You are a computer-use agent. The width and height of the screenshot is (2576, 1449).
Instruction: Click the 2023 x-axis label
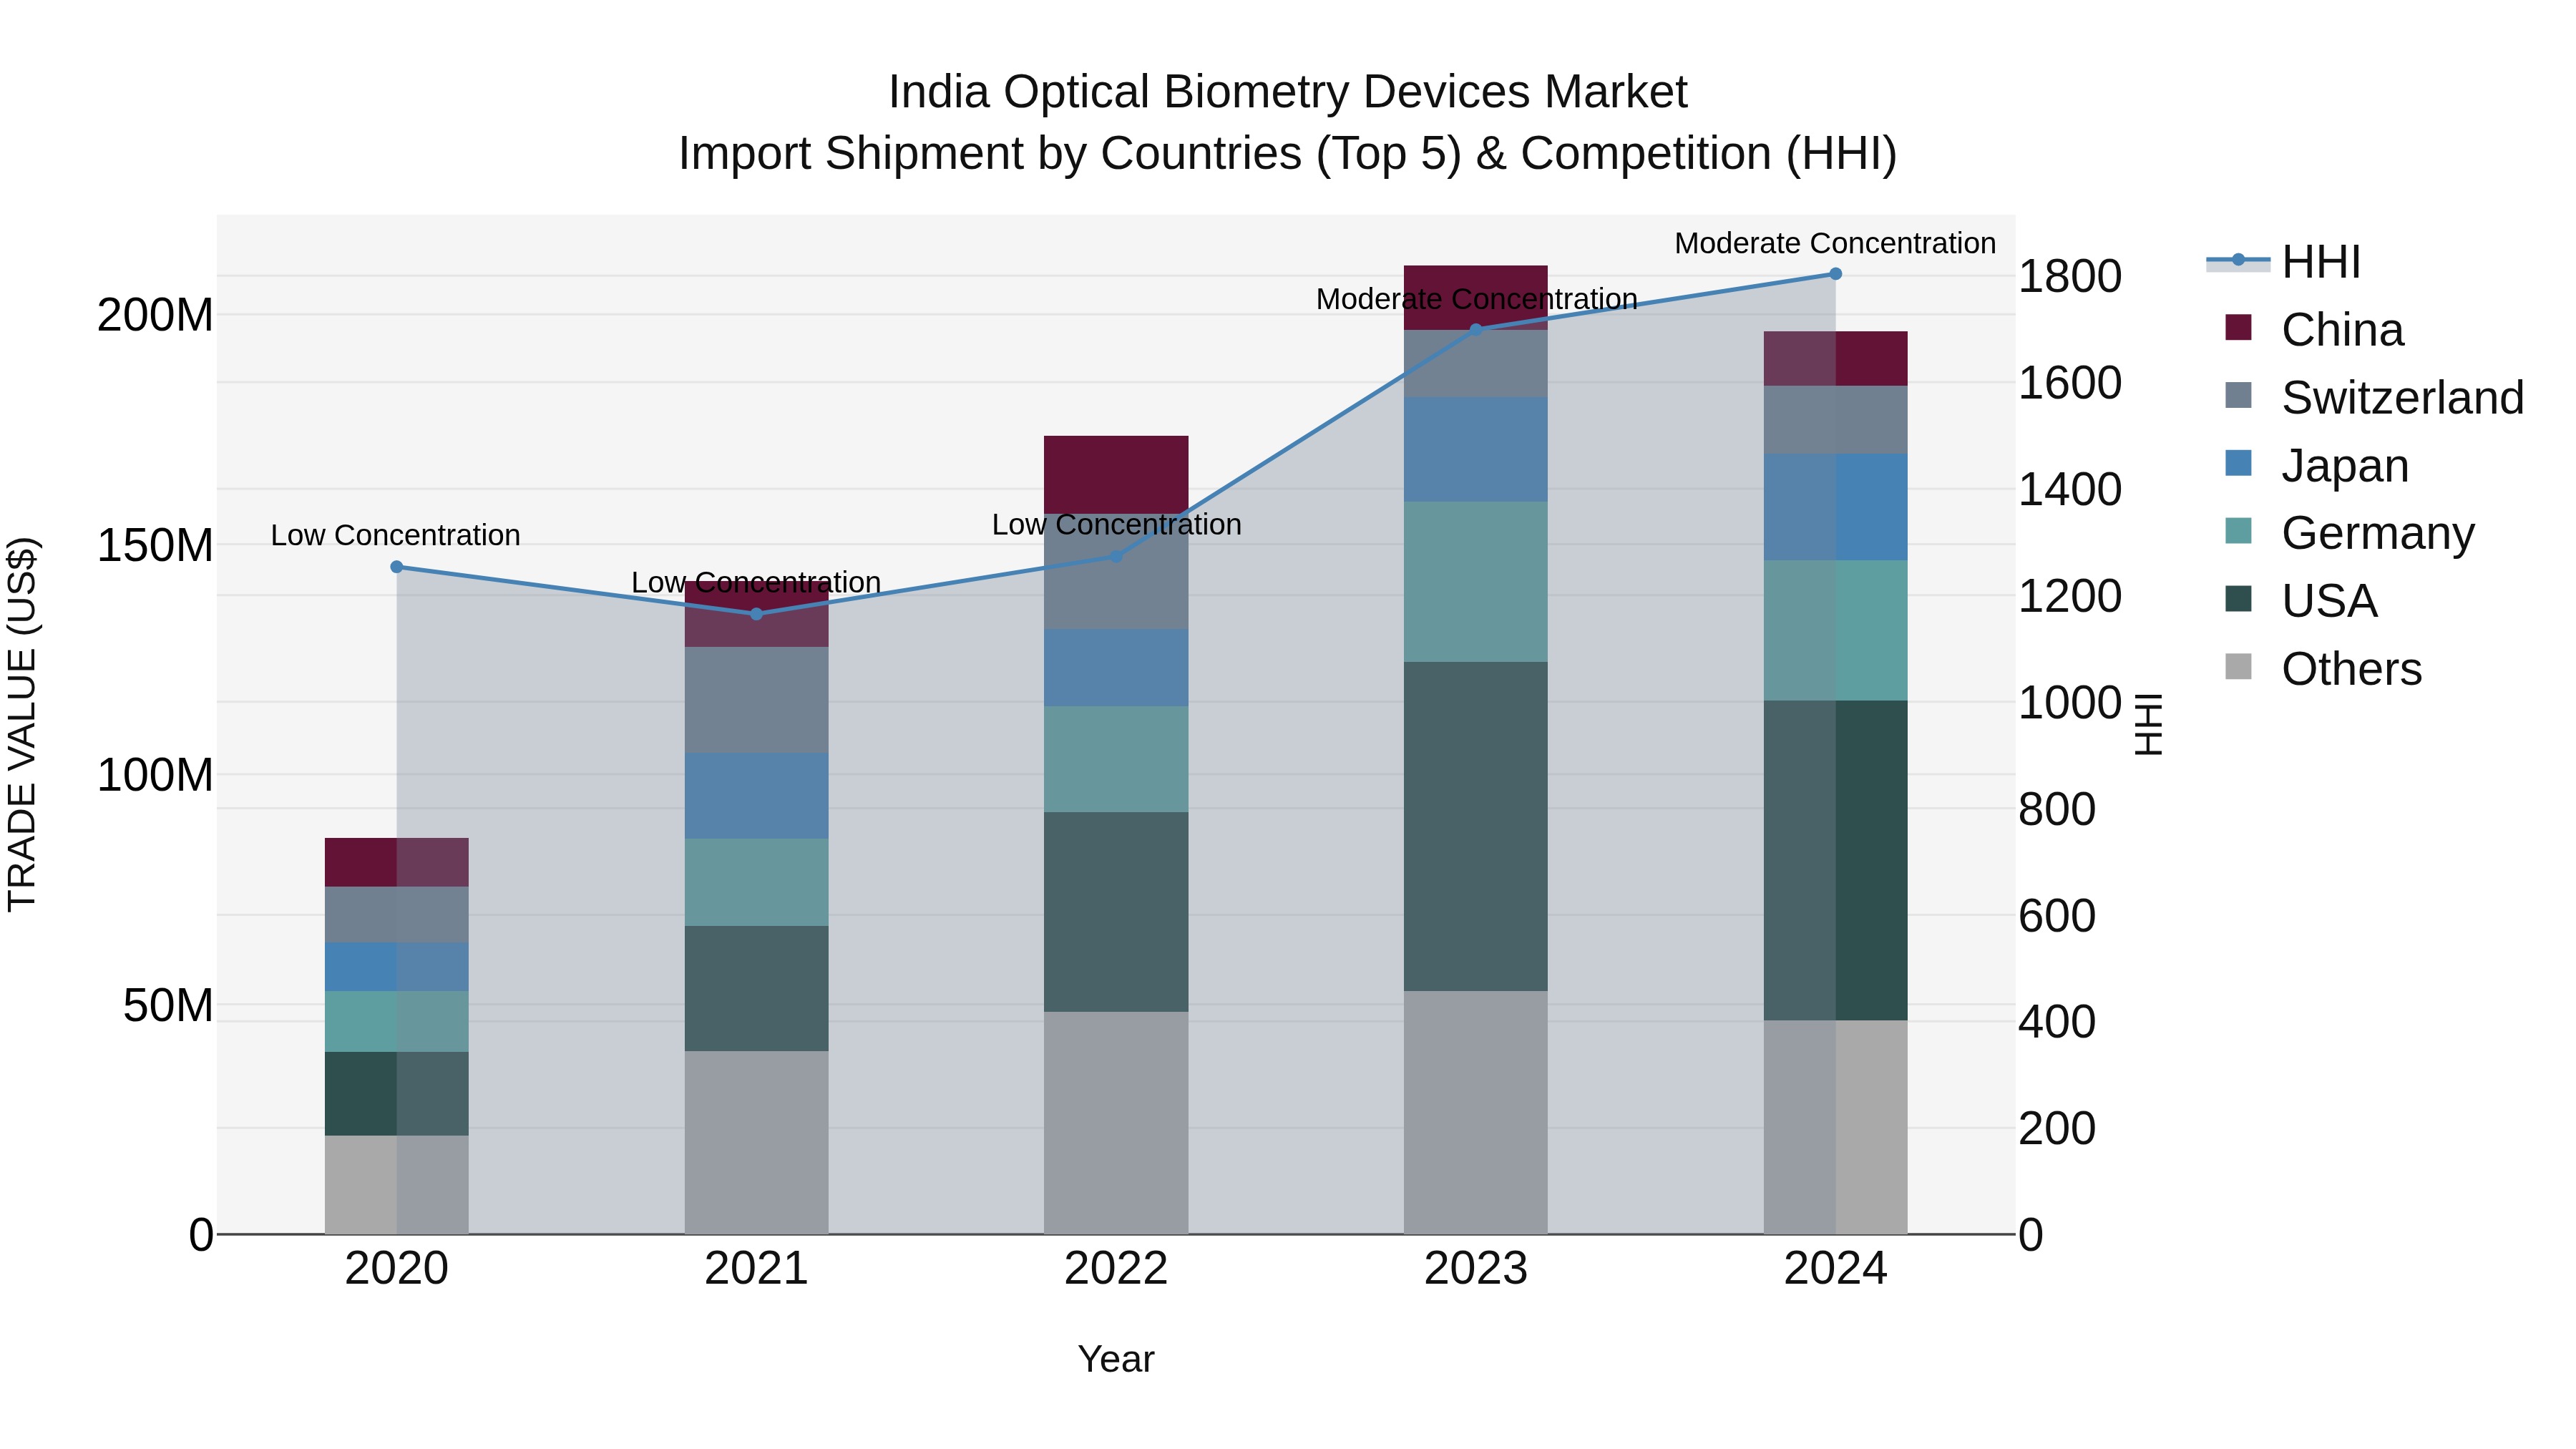[x=1476, y=1269]
